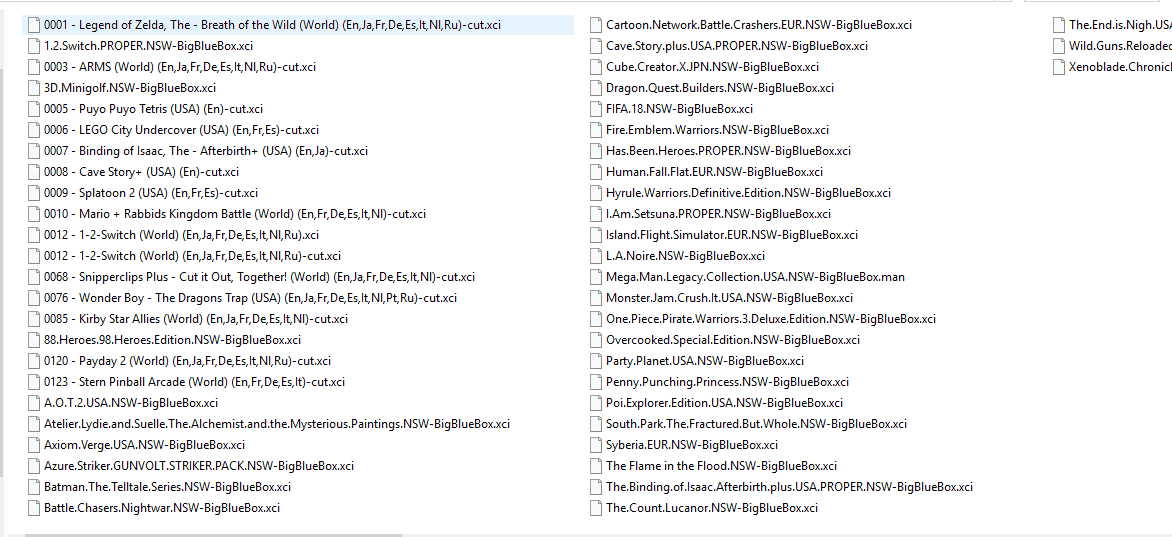Screen dimensions: 1172x537
Task: Select Has.Been.Heroes.PROPER file
Action: tap(728, 150)
